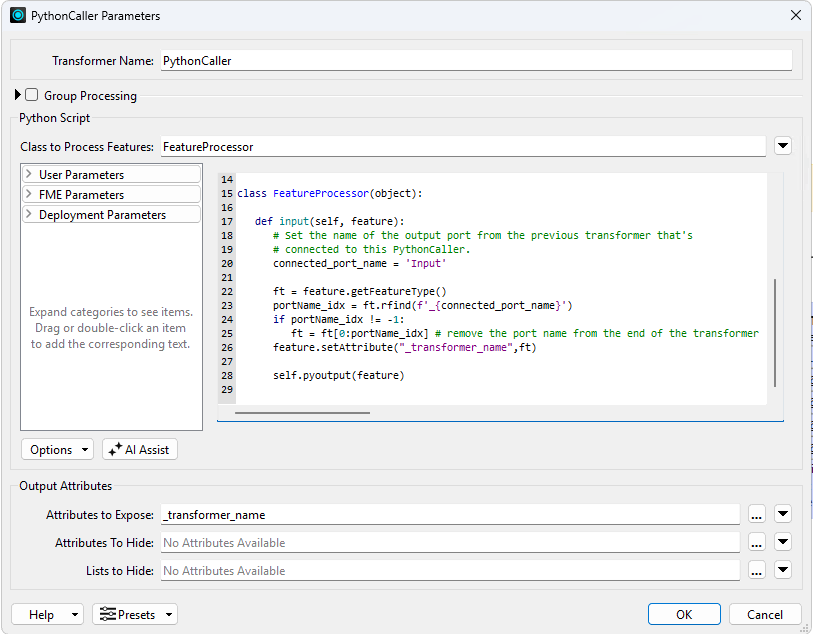Open ellipsis editor for Attributes To Hide
The height and width of the screenshot is (634, 813).
[757, 543]
